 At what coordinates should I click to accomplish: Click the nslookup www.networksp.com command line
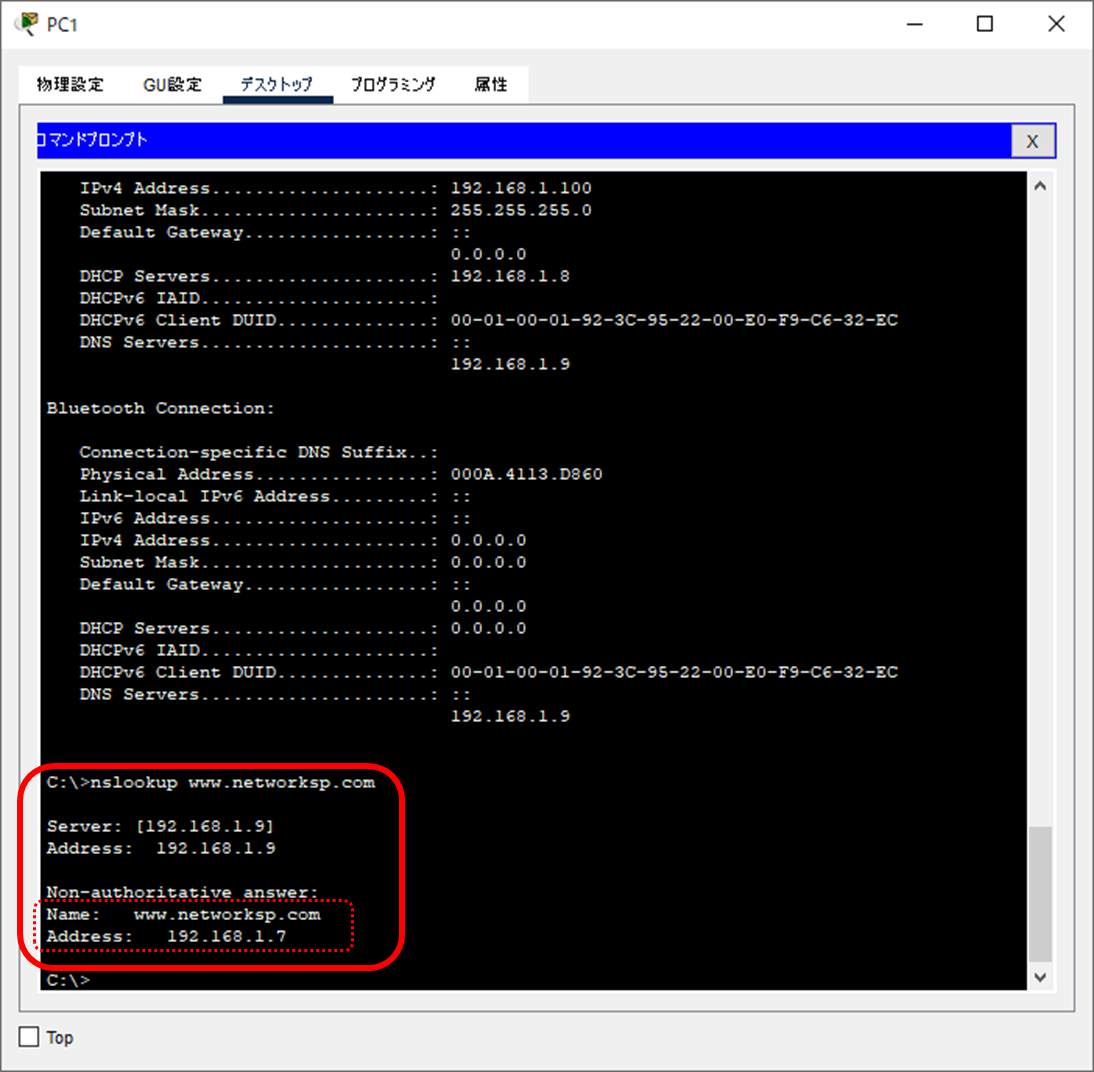coord(211,783)
